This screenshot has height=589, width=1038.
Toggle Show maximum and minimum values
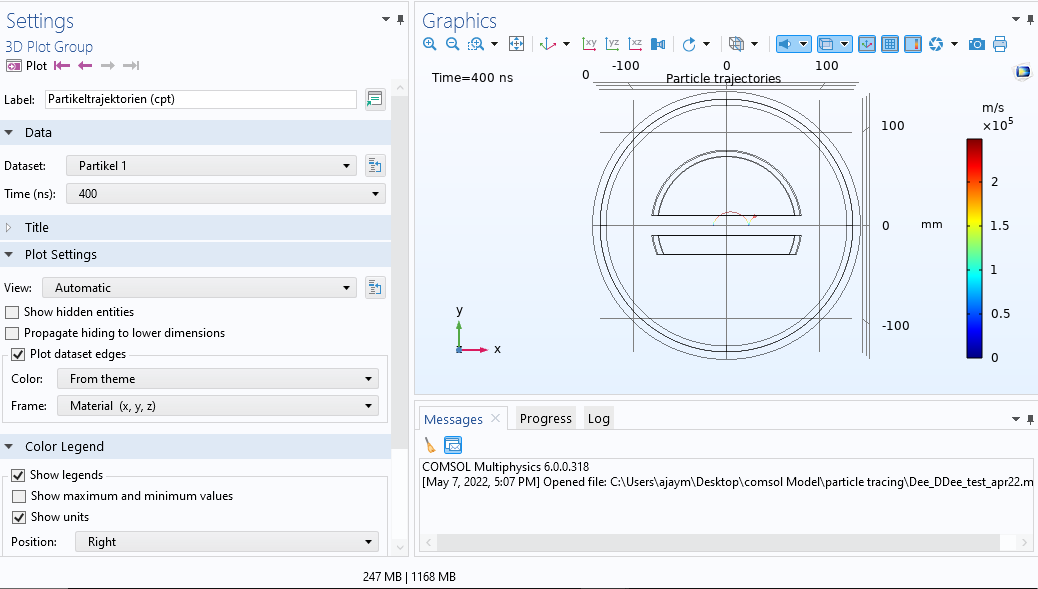[x=19, y=496]
